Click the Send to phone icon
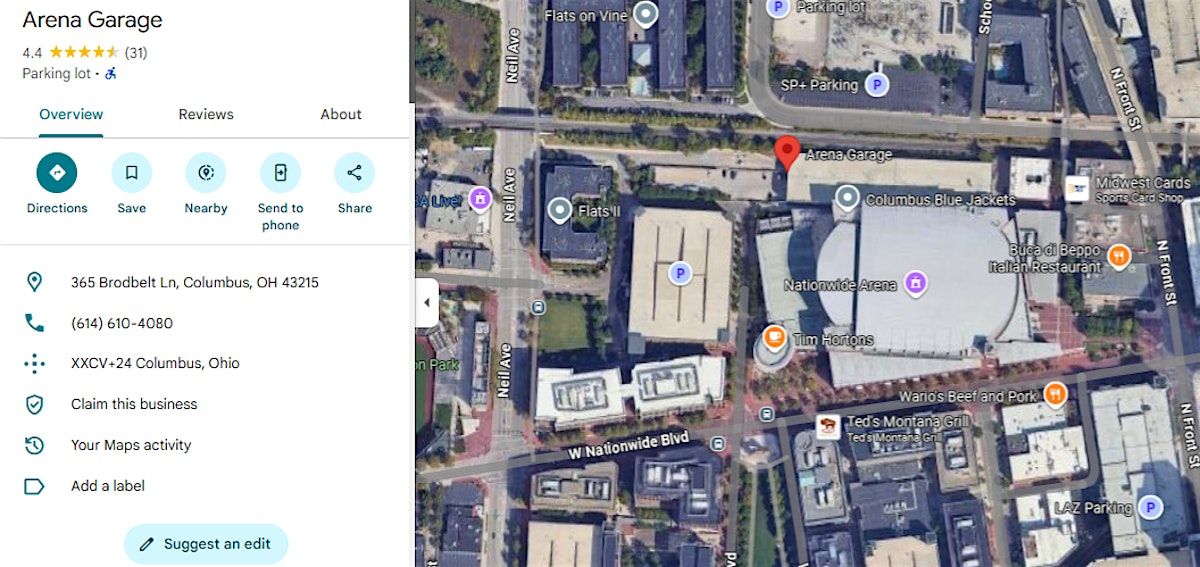The image size is (1200, 567). pyautogui.click(x=280, y=173)
